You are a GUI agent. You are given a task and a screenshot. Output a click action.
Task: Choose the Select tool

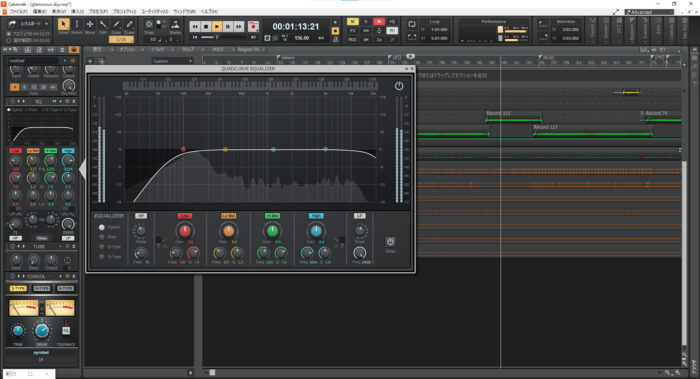(76, 24)
